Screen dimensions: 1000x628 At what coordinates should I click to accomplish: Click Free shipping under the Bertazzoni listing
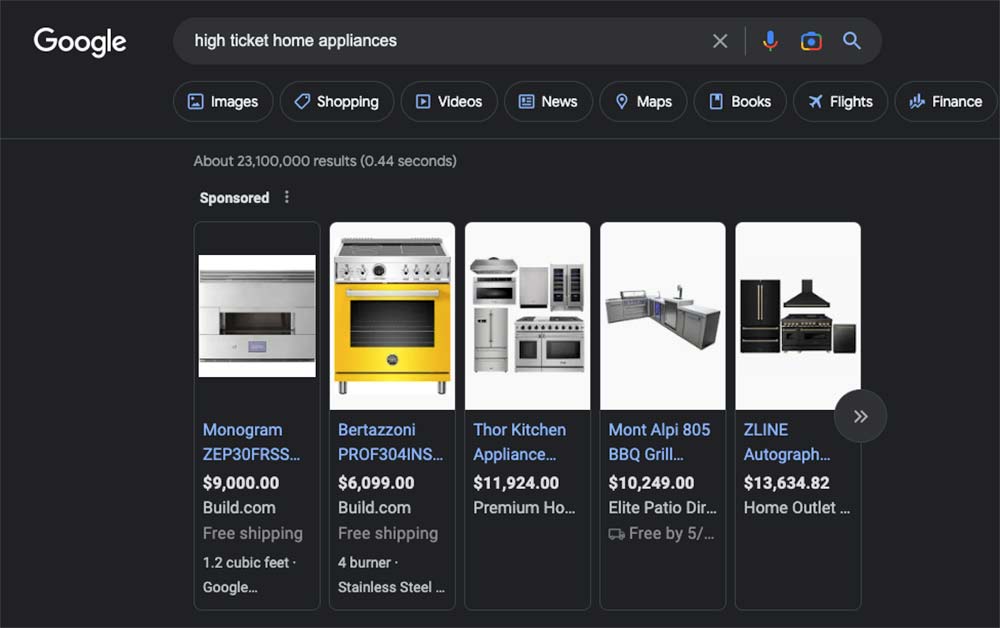[x=388, y=533]
